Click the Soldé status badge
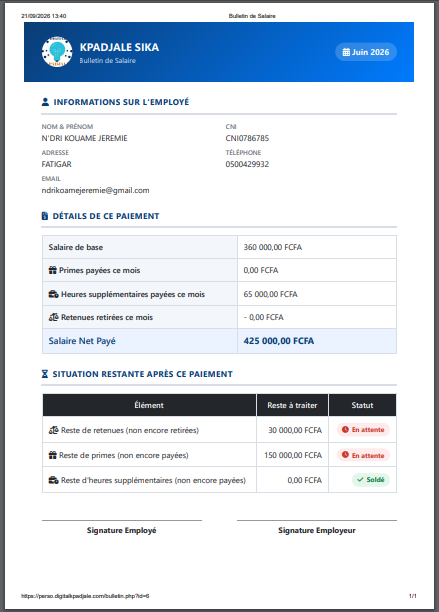Image resolution: width=439 pixels, height=612 pixels. pos(371,480)
